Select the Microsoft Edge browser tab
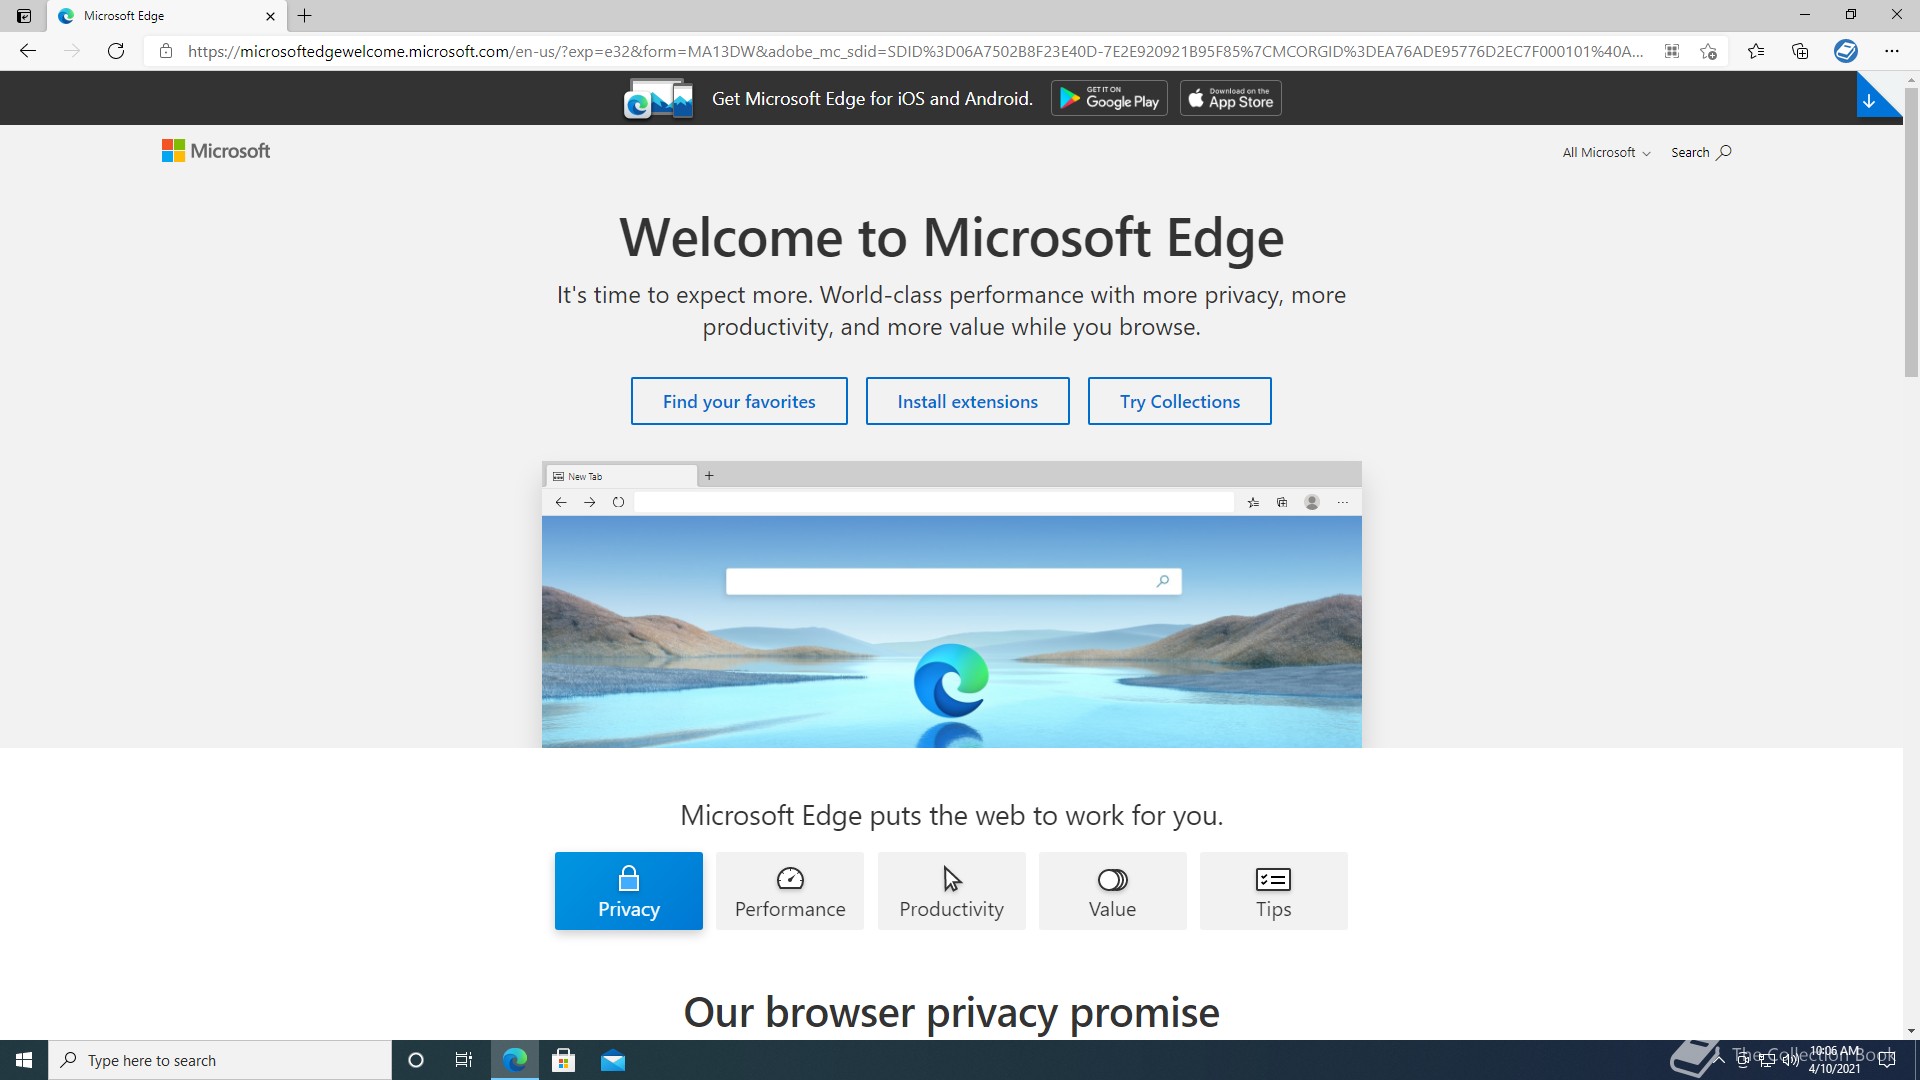Image resolution: width=1920 pixels, height=1080 pixels. [166, 16]
